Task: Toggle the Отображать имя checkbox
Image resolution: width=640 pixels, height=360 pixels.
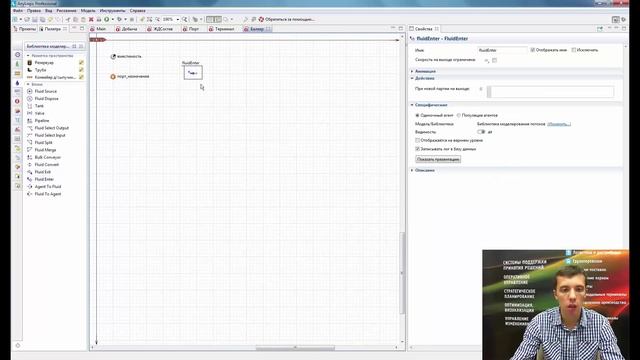Action: (x=533, y=50)
